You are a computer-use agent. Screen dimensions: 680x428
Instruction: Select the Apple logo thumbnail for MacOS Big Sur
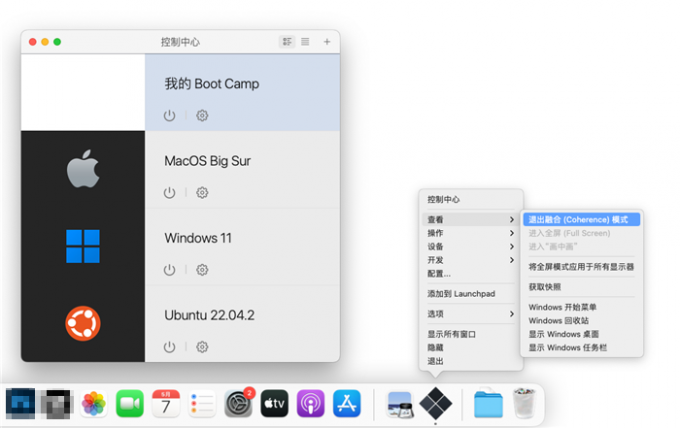[83, 169]
